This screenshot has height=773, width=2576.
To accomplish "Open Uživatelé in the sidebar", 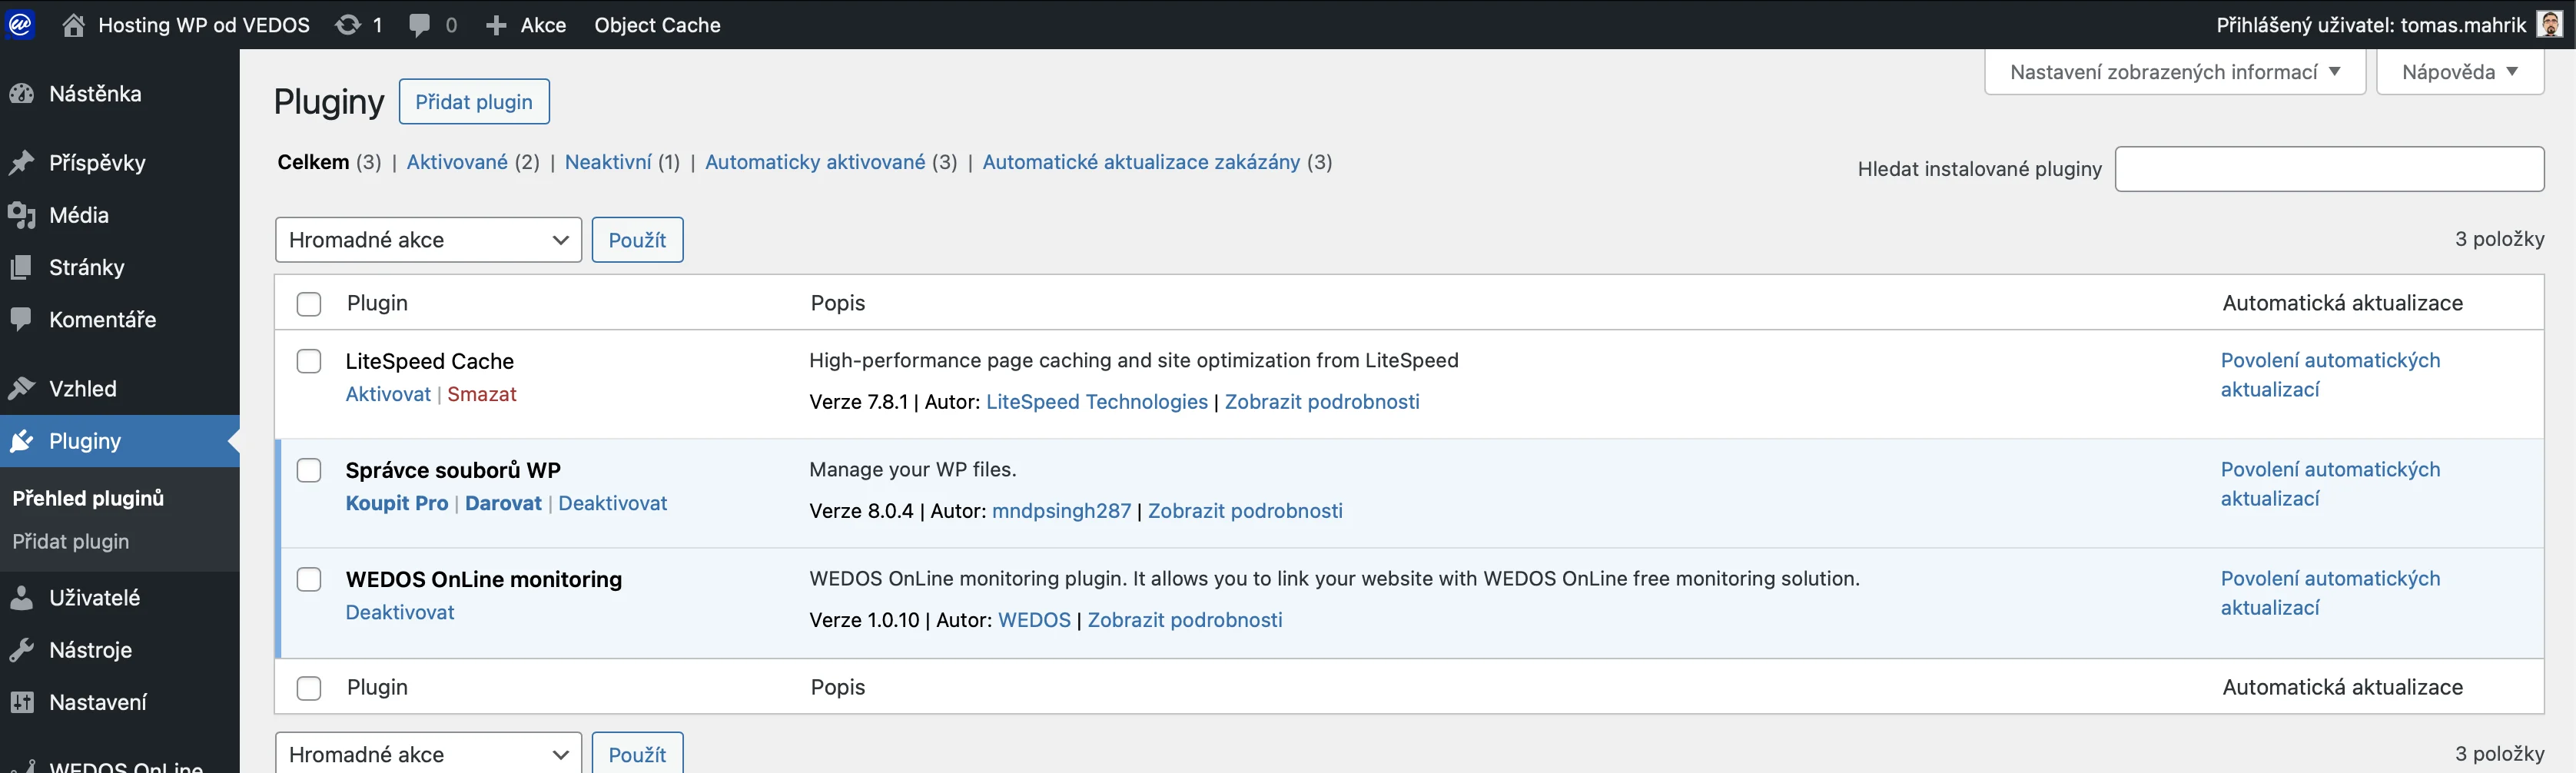I will pos(94,598).
